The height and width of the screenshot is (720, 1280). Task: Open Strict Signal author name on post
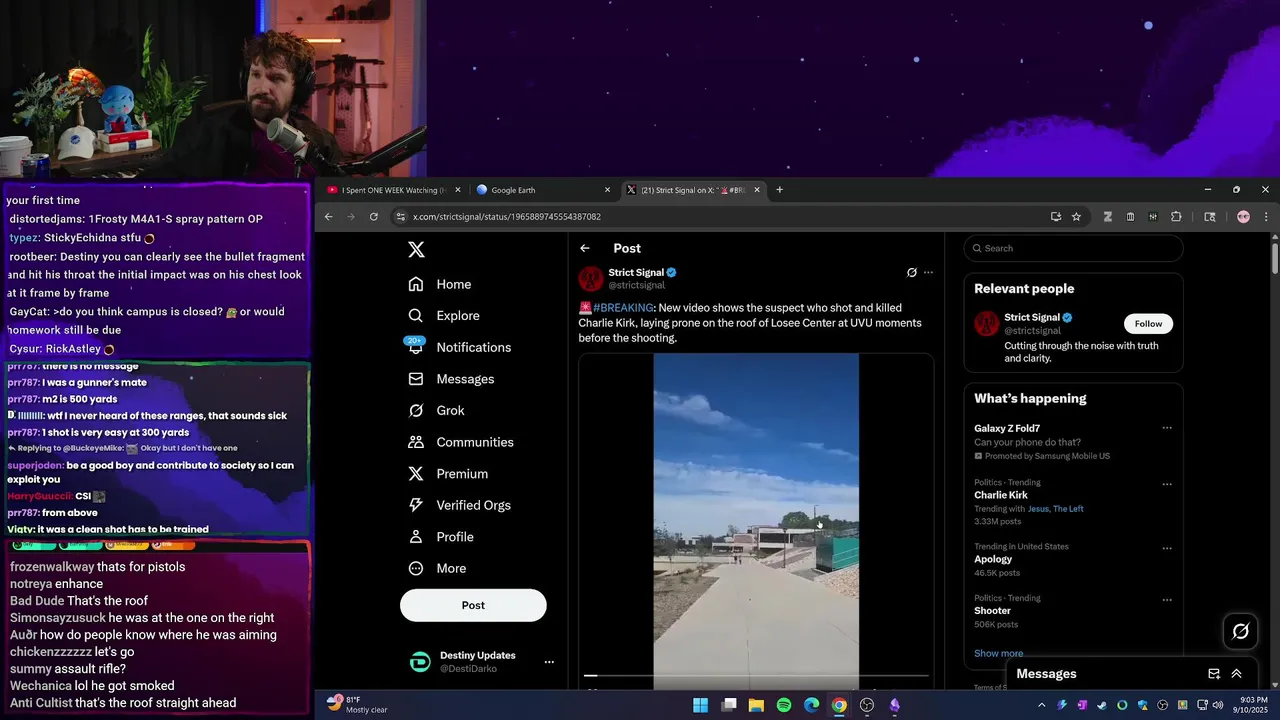tap(636, 272)
